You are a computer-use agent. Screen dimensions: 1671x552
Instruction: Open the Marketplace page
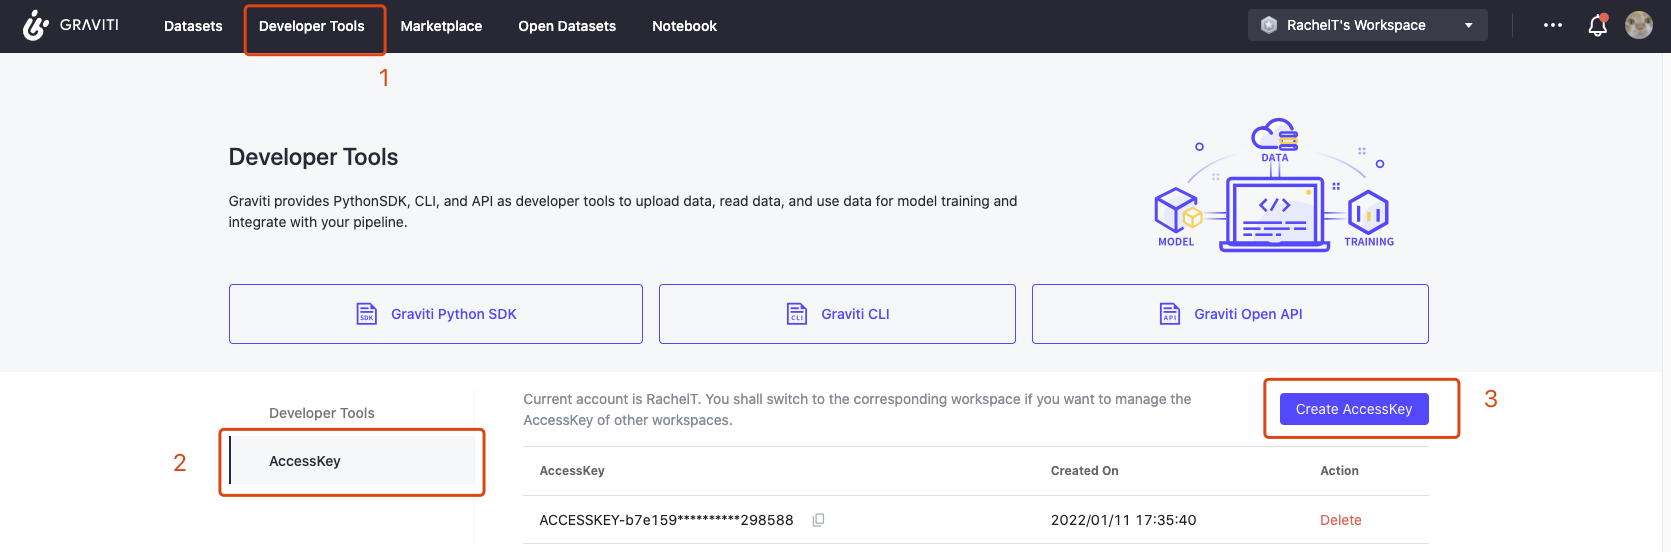point(441,26)
